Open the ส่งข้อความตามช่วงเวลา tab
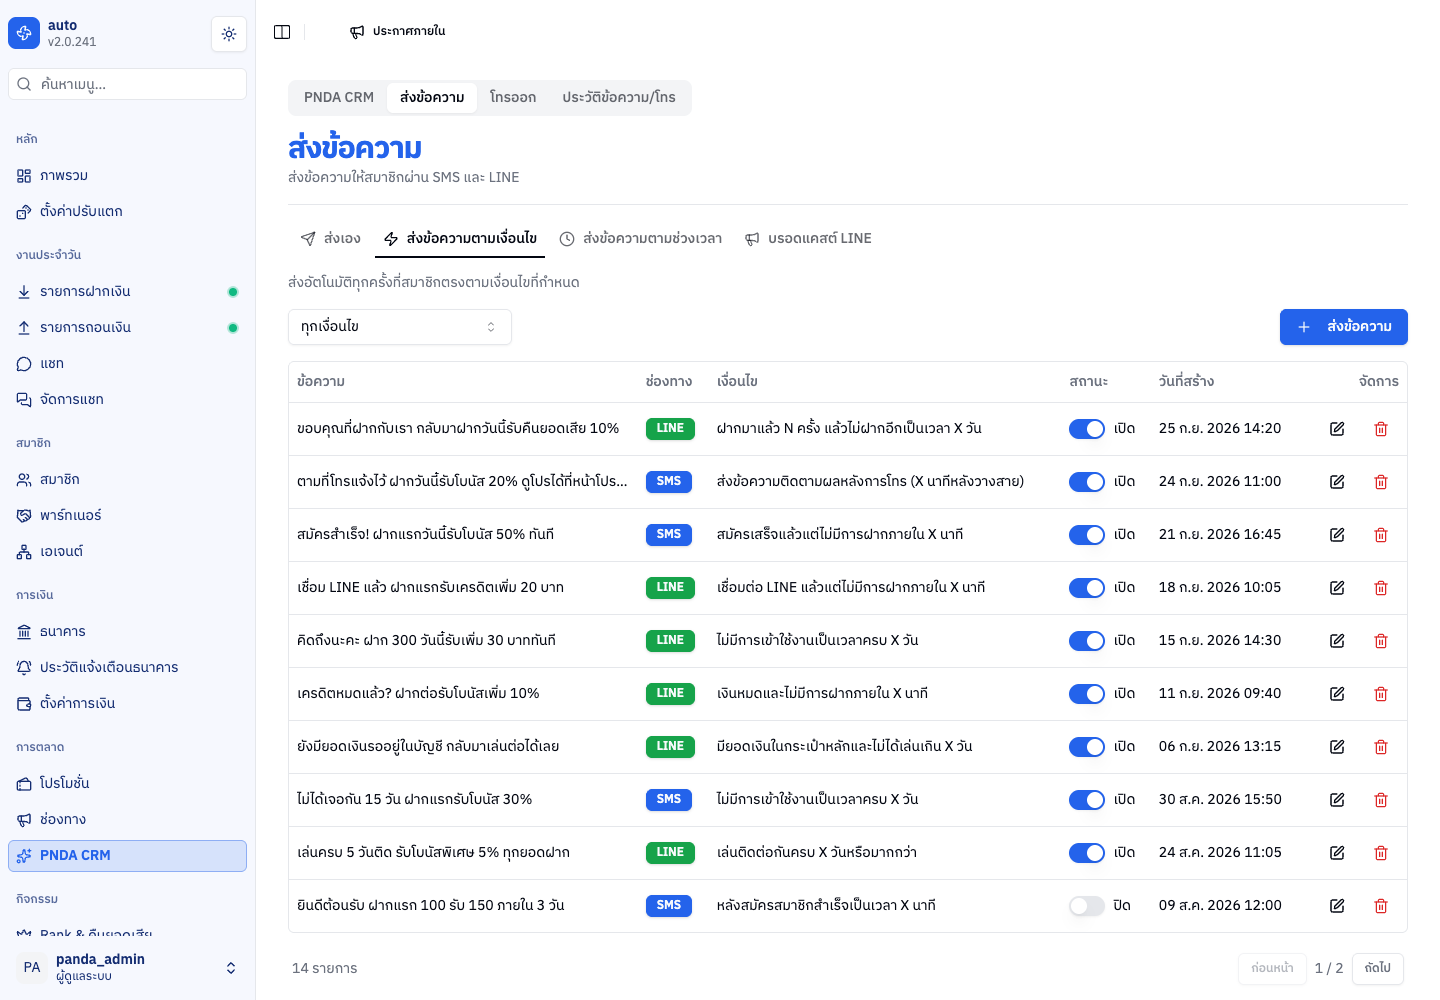The width and height of the screenshot is (1440, 1000). point(640,239)
